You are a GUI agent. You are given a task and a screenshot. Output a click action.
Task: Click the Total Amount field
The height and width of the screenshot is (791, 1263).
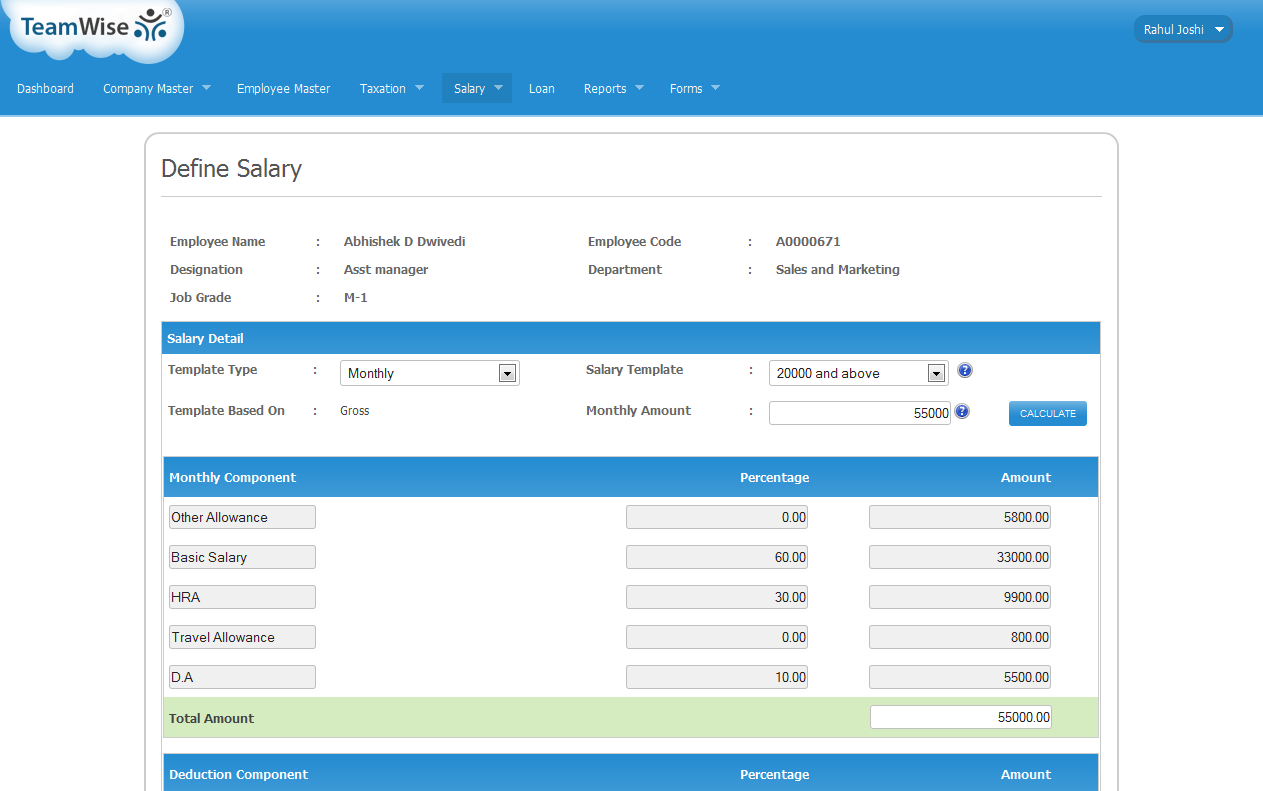point(960,717)
